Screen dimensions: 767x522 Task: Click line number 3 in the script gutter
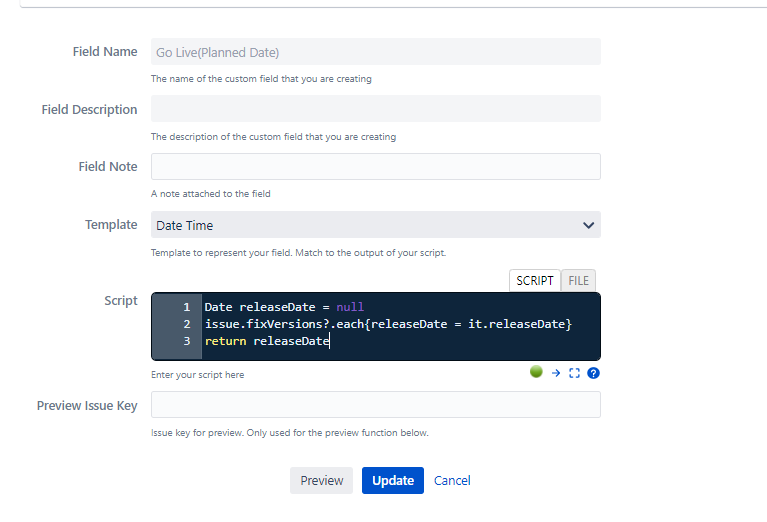point(186,341)
